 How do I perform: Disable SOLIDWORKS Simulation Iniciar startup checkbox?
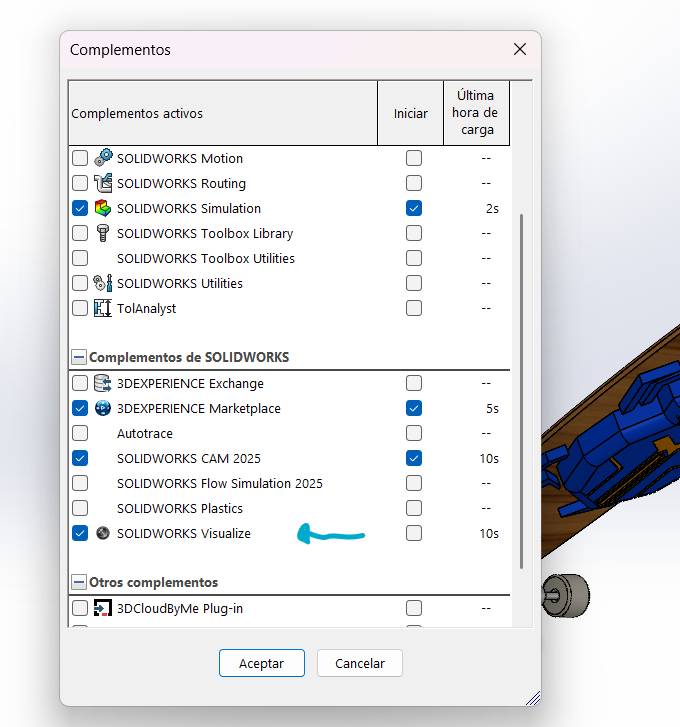point(414,208)
